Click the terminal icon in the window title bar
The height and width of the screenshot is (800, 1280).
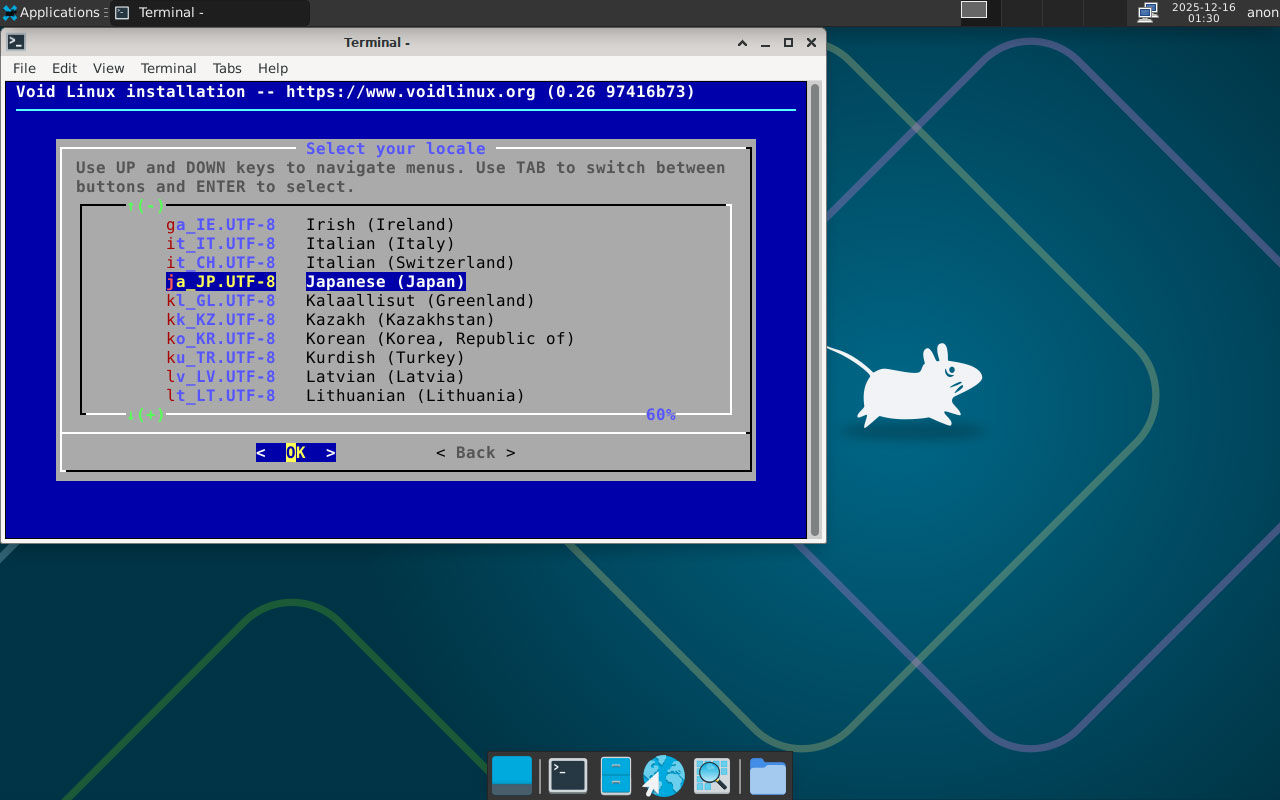click(x=16, y=42)
